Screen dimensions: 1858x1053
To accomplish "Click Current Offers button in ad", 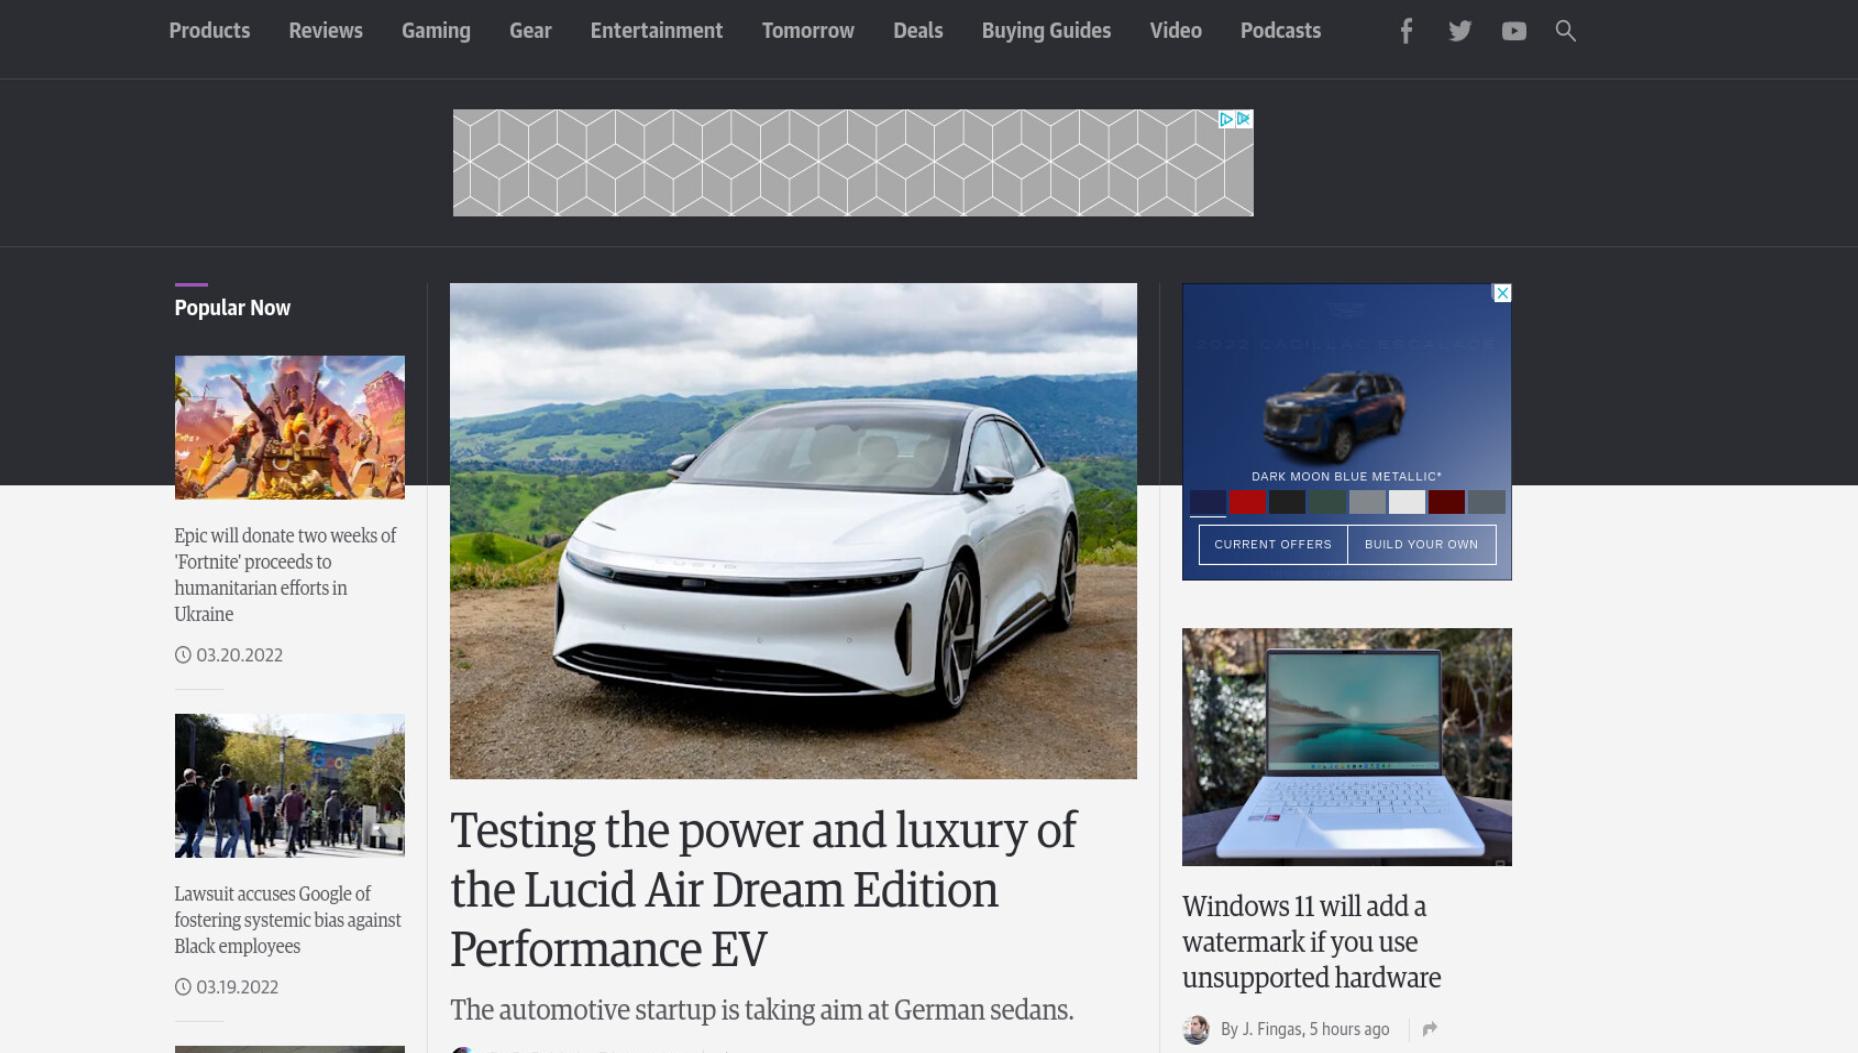I will tap(1273, 545).
